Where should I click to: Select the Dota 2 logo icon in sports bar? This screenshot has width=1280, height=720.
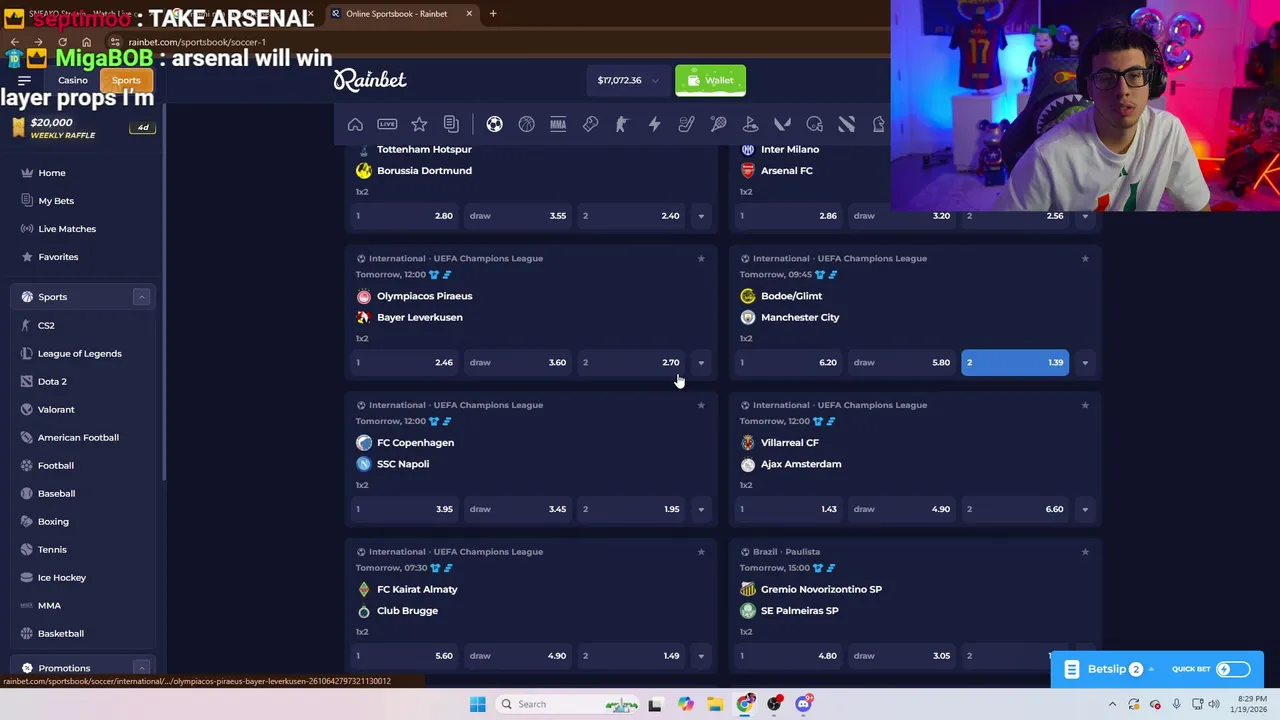[x=846, y=124]
